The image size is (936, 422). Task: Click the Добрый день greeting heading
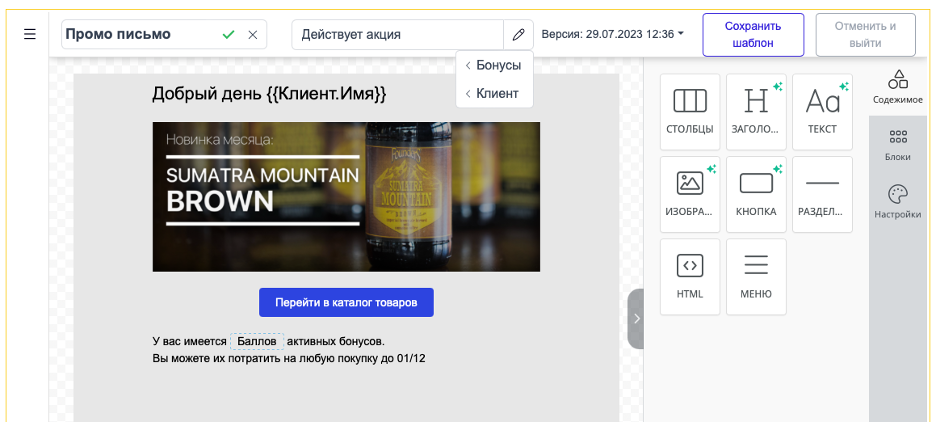269,94
